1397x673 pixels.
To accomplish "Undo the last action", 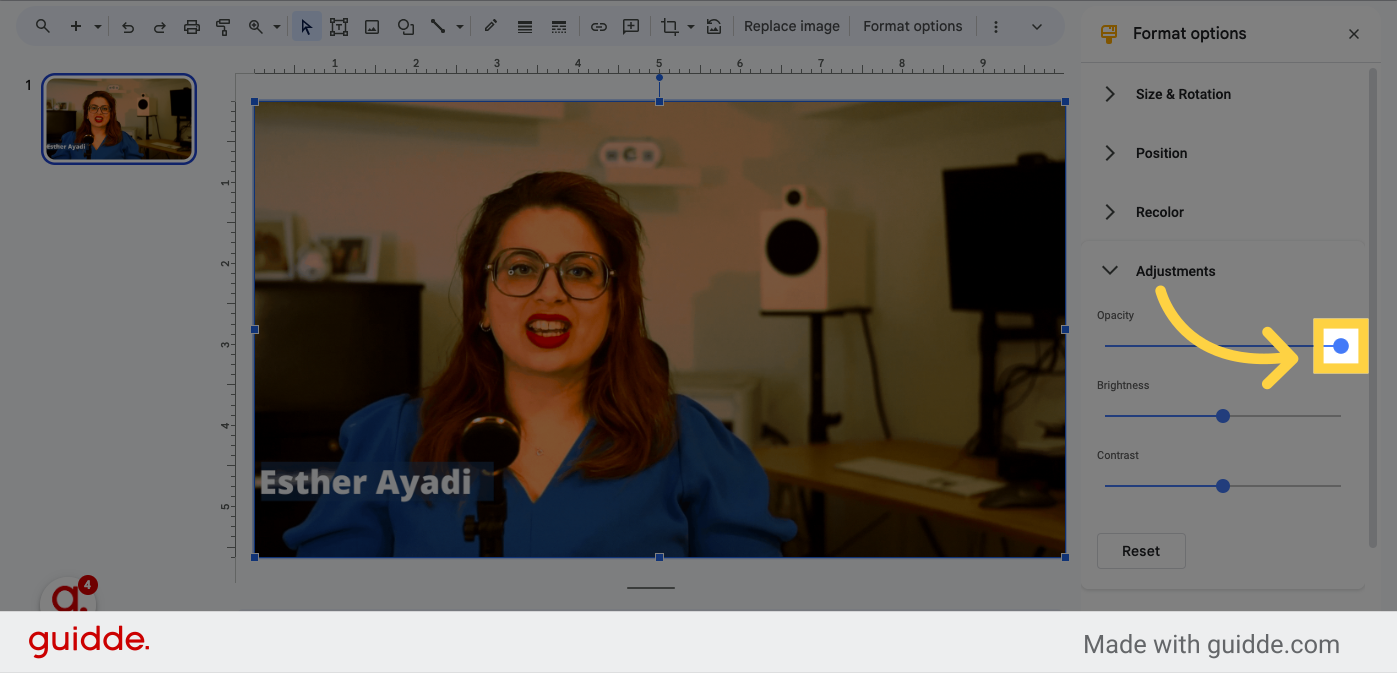I will pyautogui.click(x=128, y=27).
